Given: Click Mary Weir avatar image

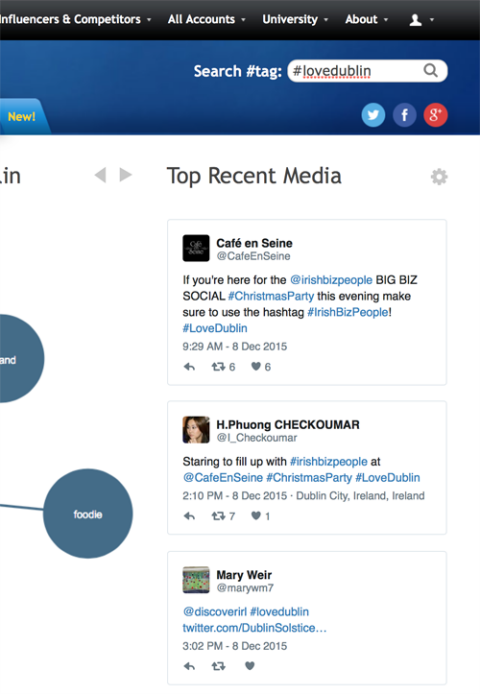Looking at the screenshot, I should [x=196, y=579].
